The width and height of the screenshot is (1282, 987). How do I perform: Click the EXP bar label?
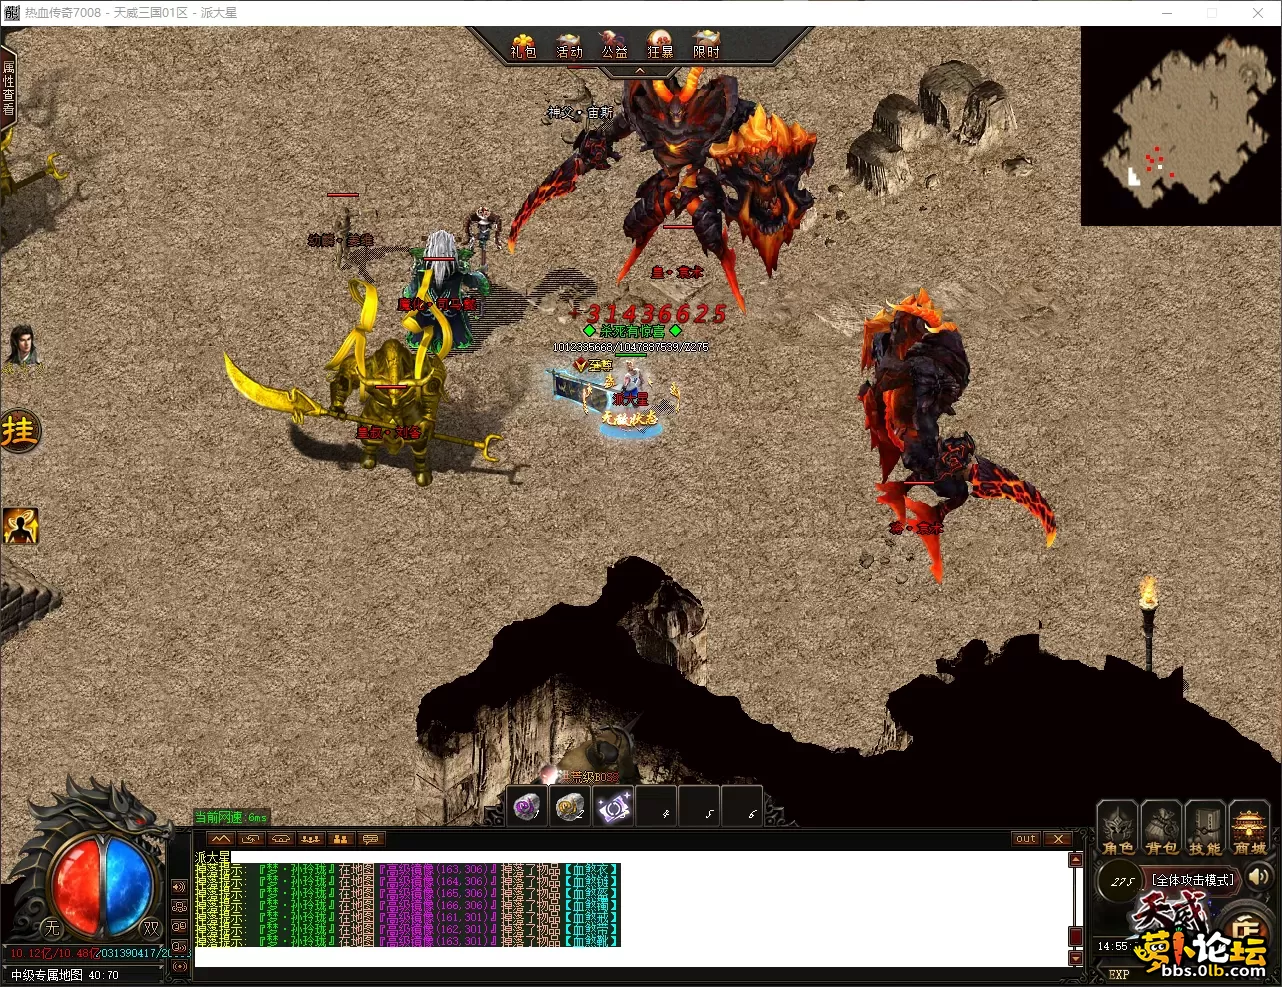1119,974
